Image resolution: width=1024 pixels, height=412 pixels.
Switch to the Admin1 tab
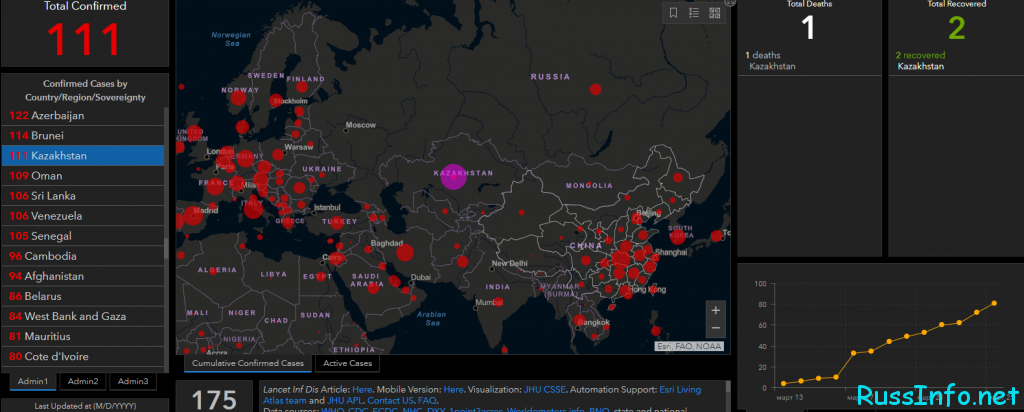(33, 381)
